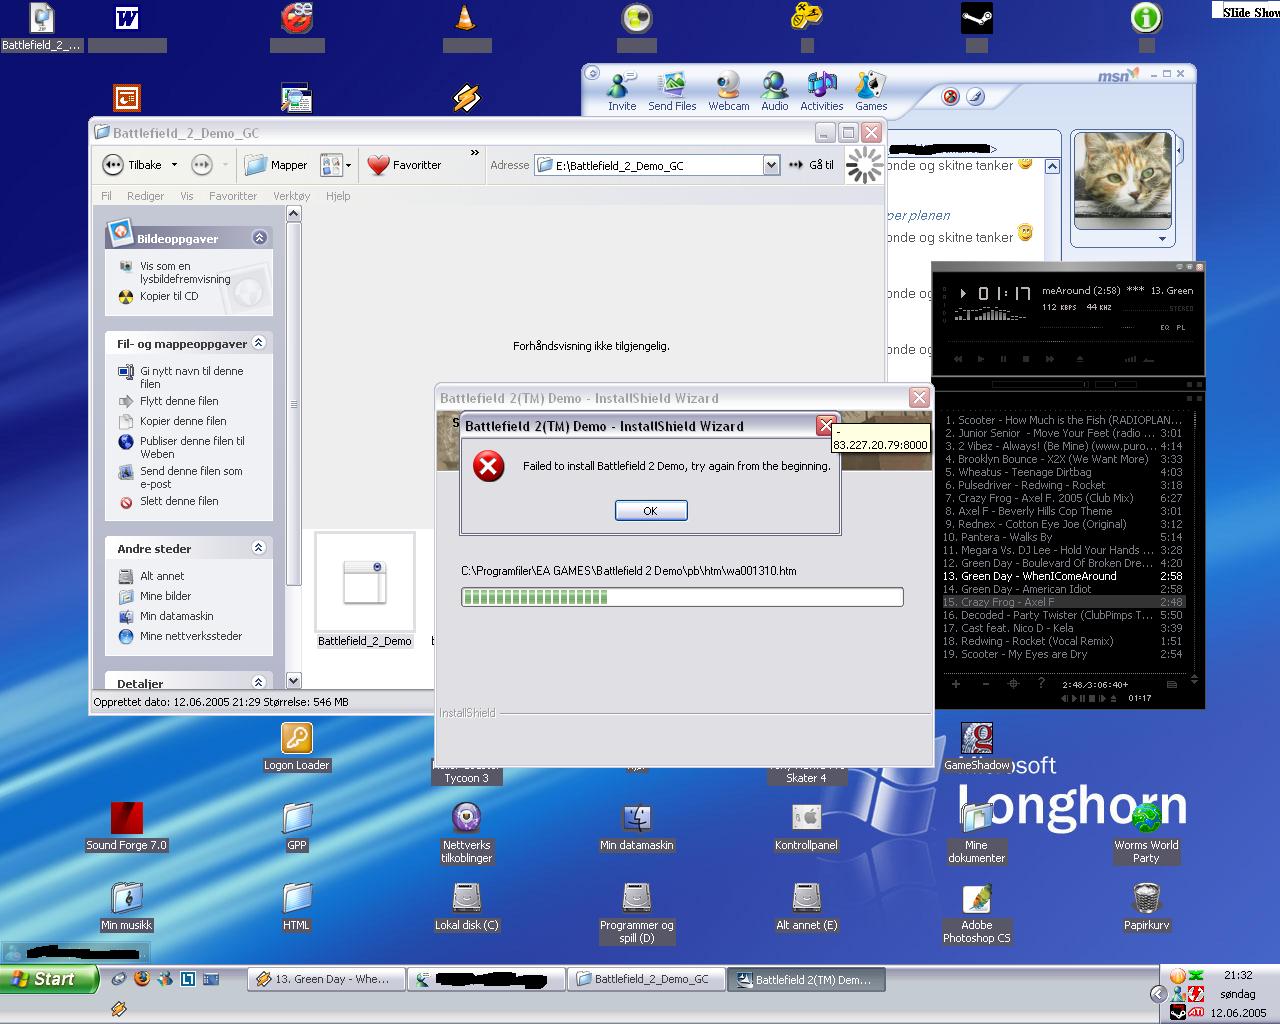Click the MSN block contact icon
This screenshot has height=1024, width=1280.
950,96
